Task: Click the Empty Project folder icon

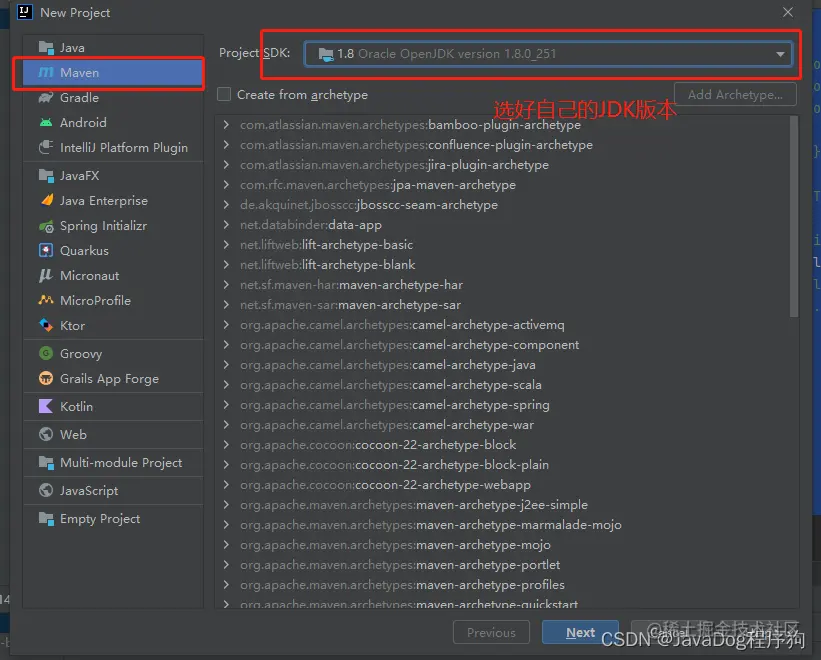Action: pos(46,519)
